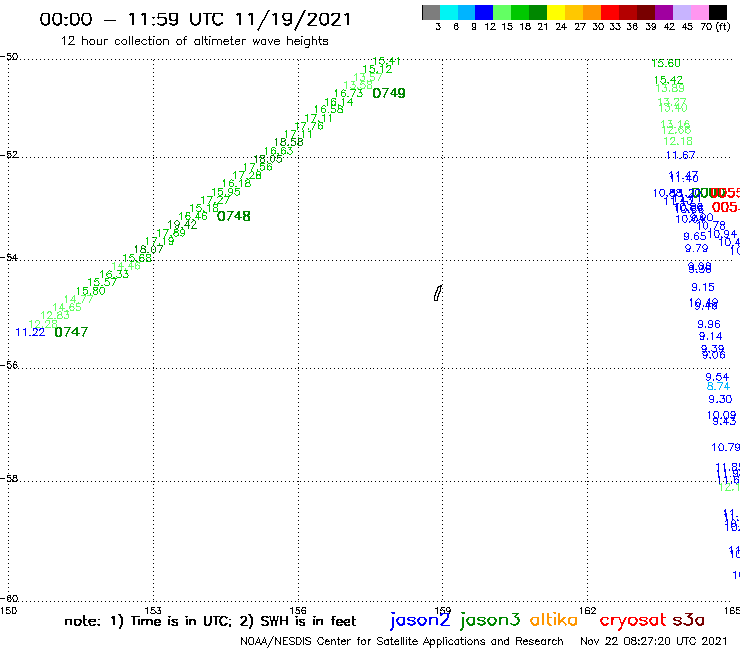Click the wave height value '18.07'
Screen dimensions: 740x650
coord(148,249)
